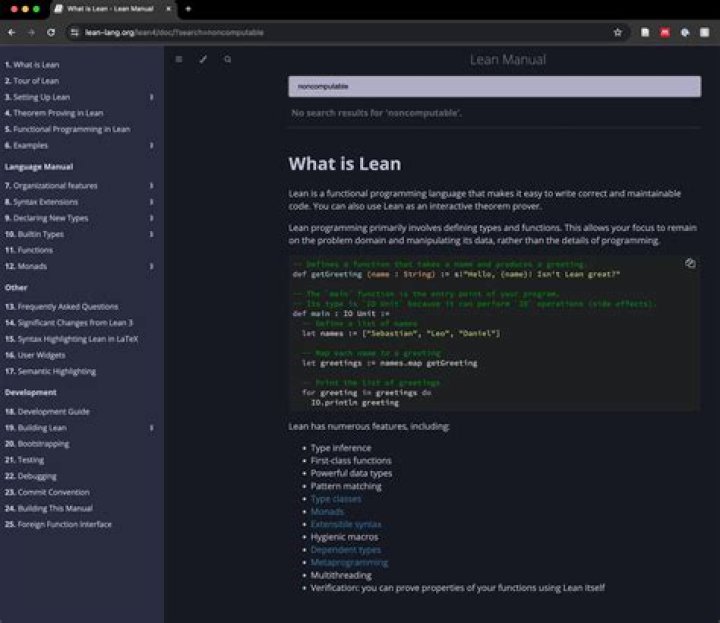
Task: Expand the Organizational features section
Action: click(152, 186)
